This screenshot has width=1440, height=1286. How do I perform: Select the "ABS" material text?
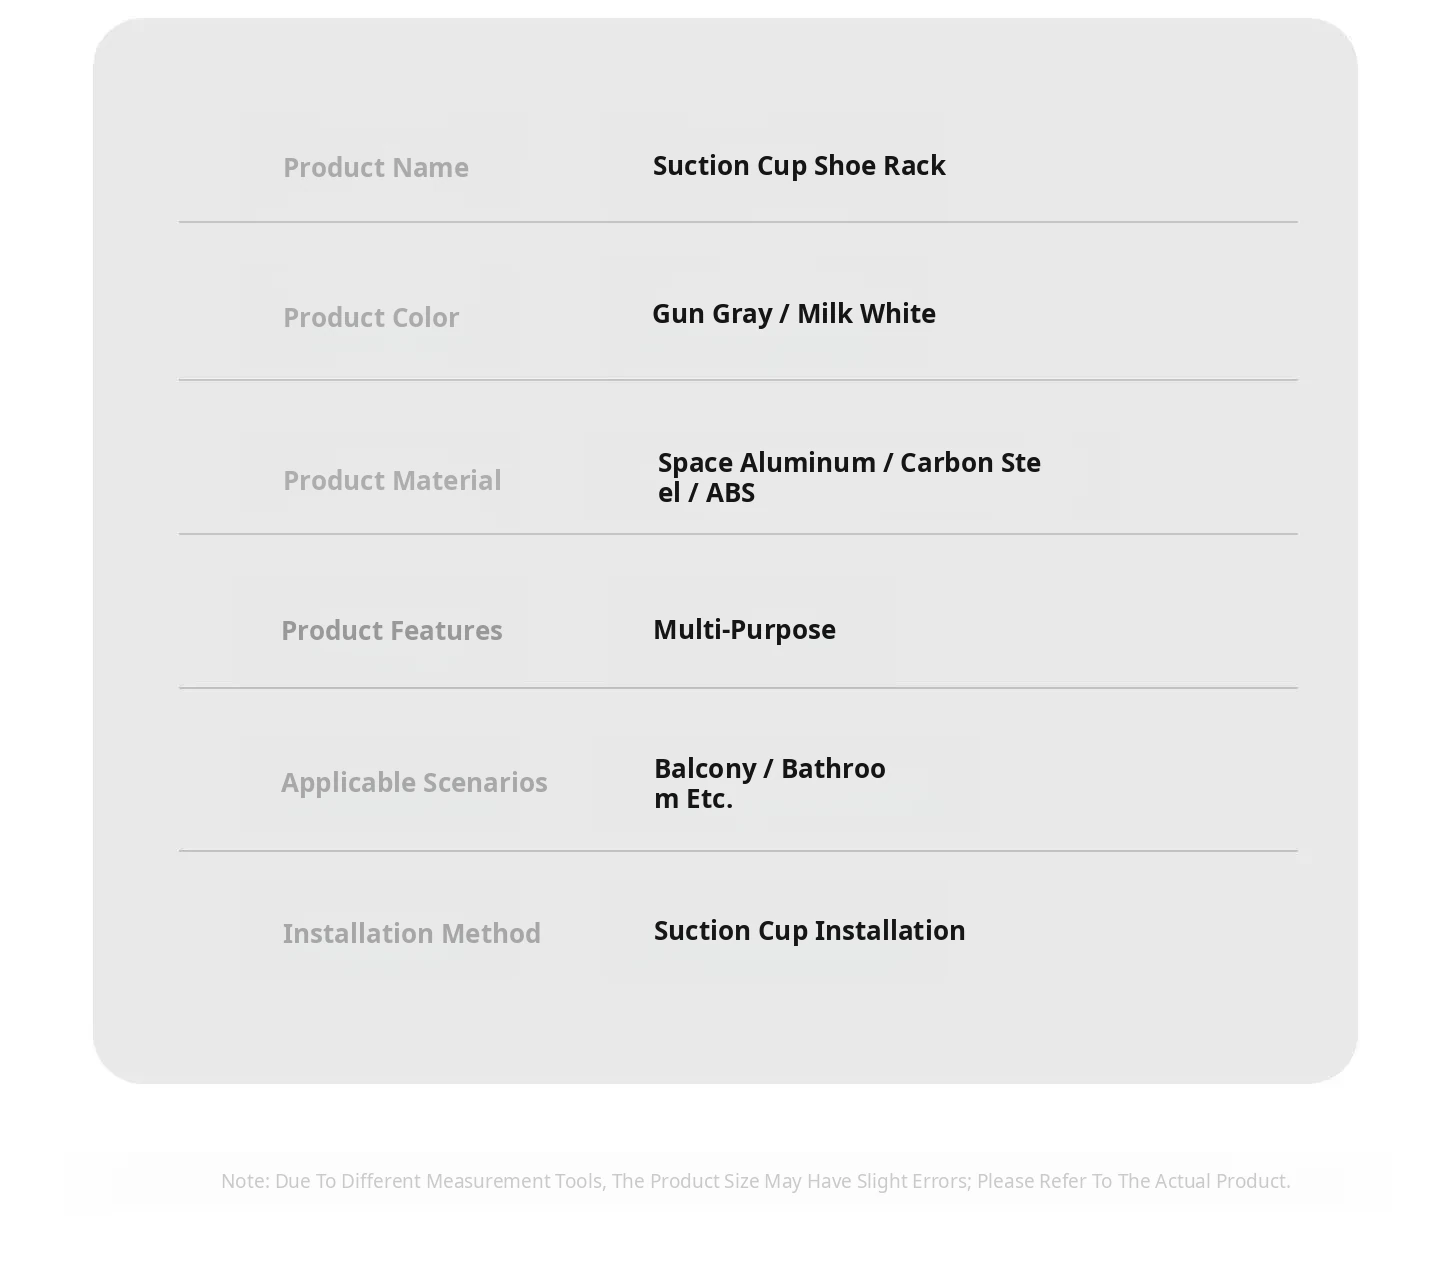pos(730,493)
